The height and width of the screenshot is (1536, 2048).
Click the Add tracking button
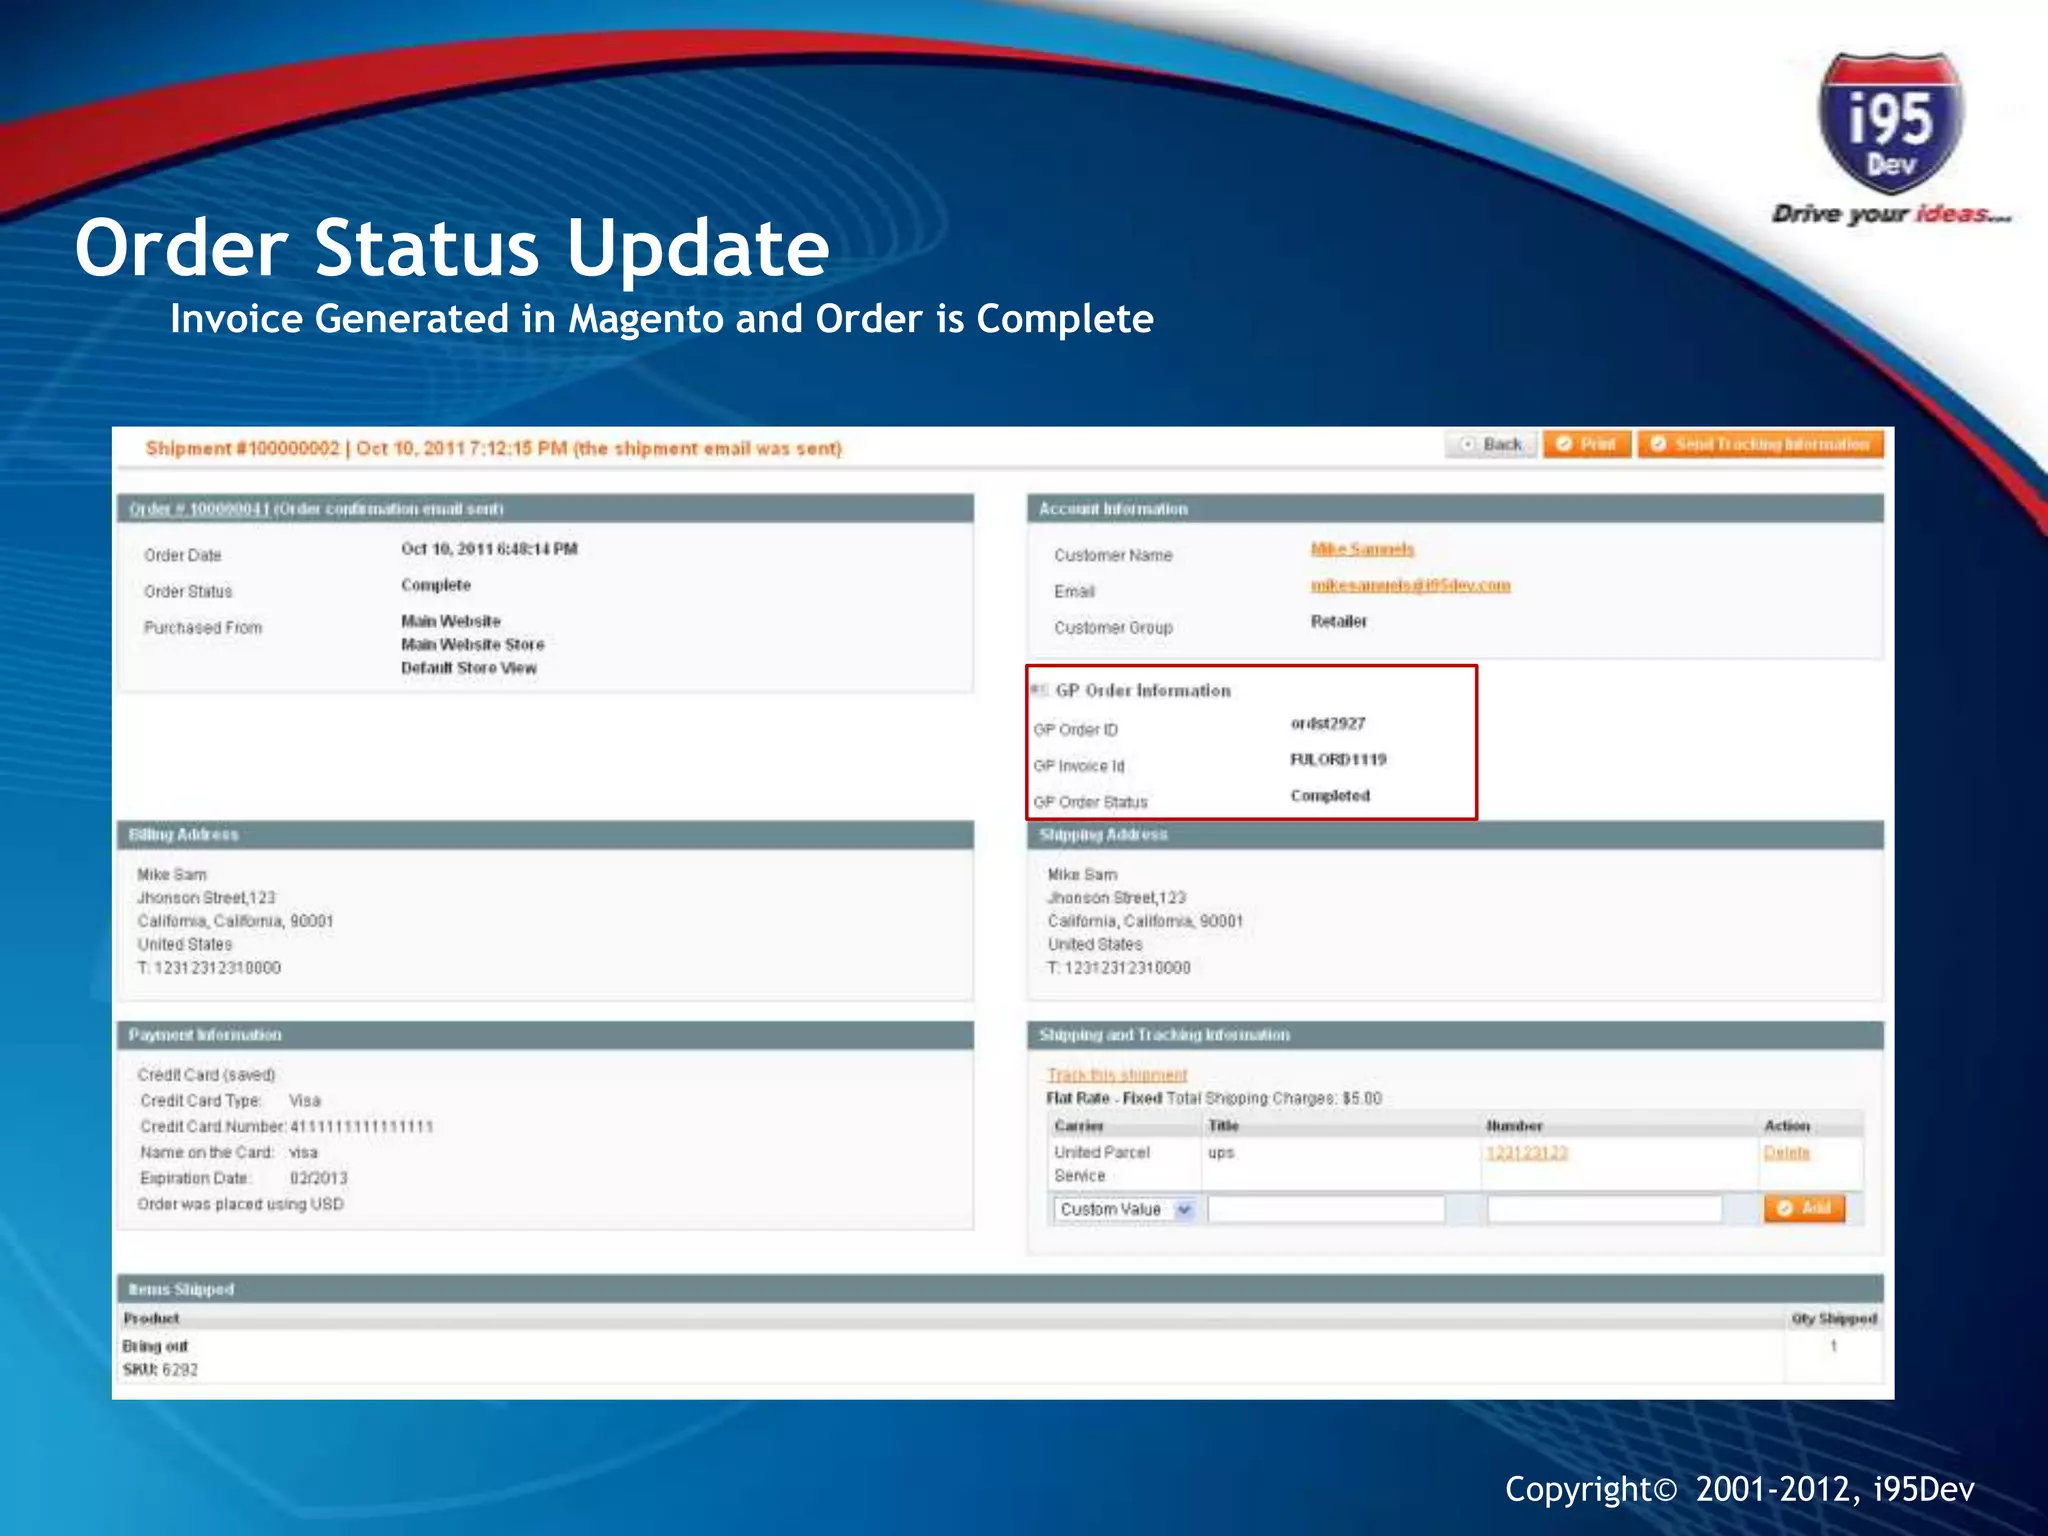pyautogui.click(x=1804, y=1208)
